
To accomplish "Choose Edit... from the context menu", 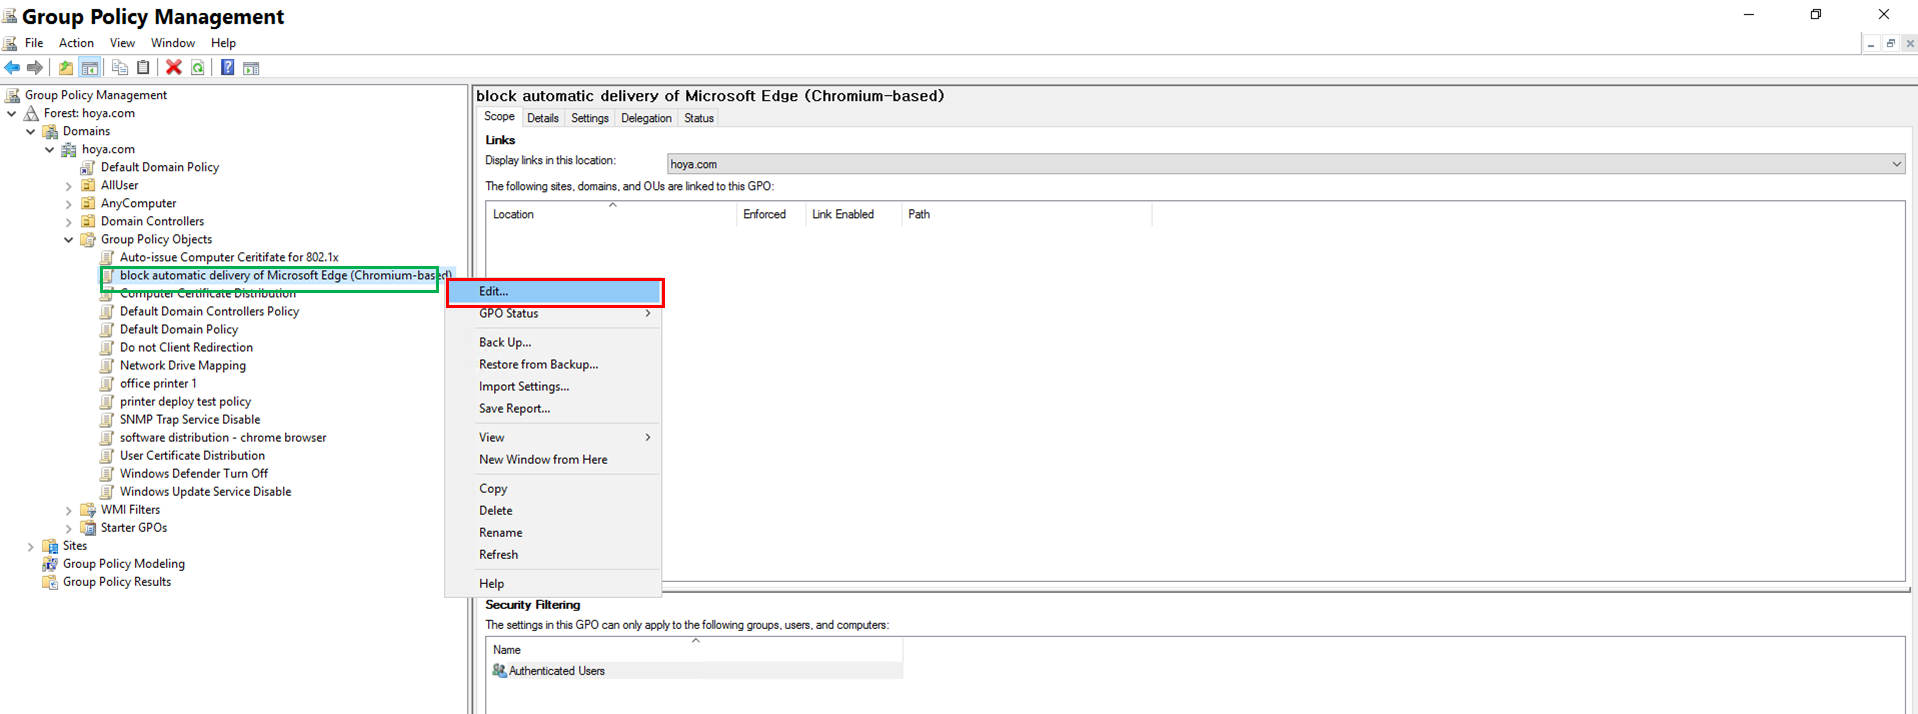I will [553, 292].
